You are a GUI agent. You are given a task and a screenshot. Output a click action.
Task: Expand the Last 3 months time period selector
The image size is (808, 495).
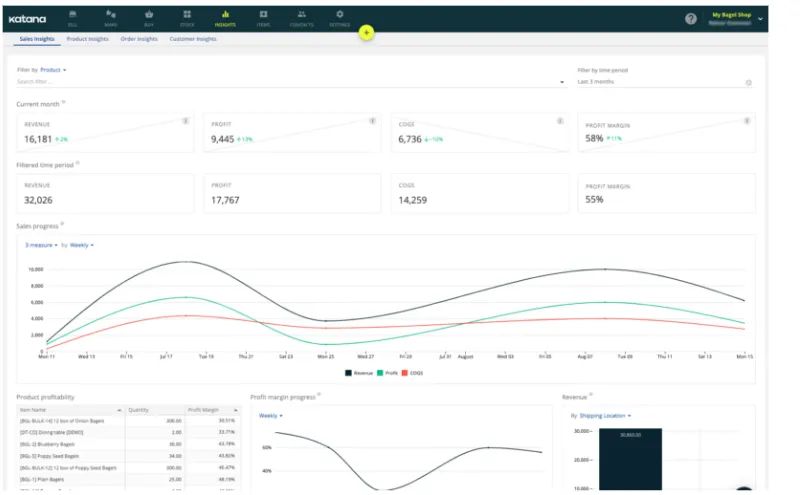click(664, 82)
